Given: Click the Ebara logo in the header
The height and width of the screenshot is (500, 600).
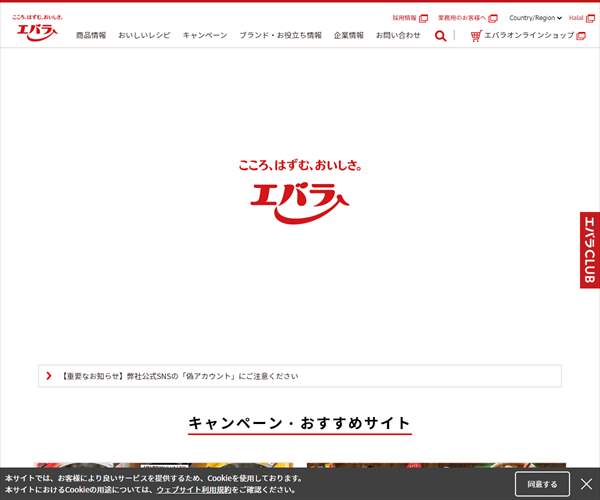Looking at the screenshot, I should [x=37, y=28].
